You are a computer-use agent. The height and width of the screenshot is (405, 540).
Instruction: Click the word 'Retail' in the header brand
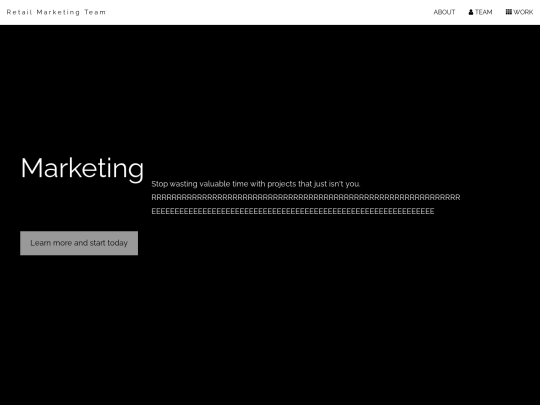point(19,12)
